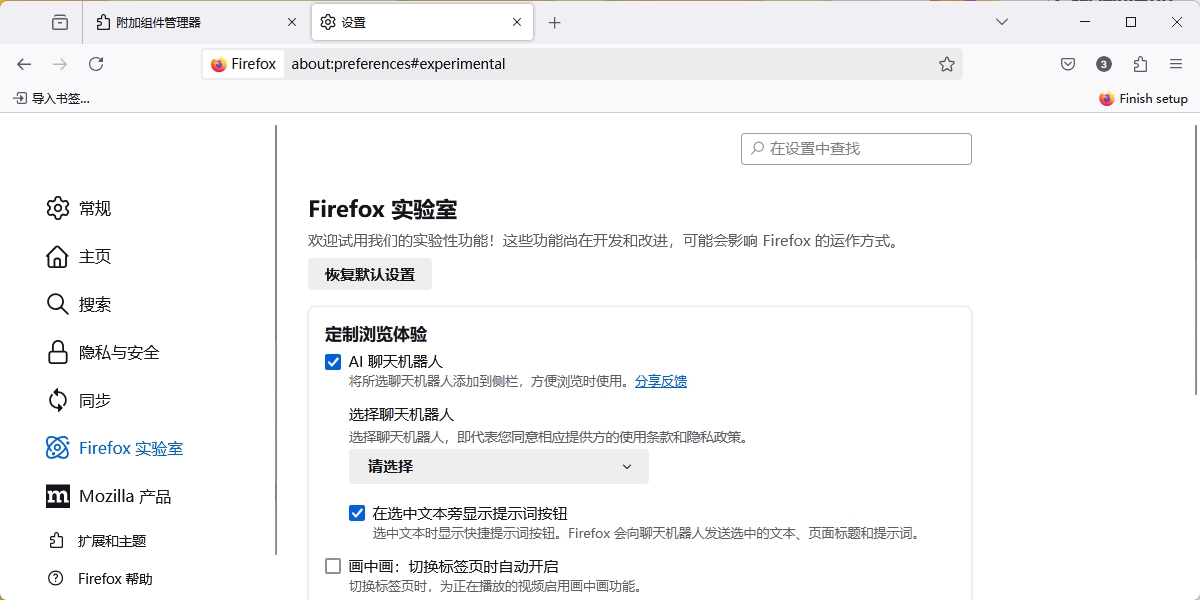
Task: Disable 在选中文本旁显示提示词按钮 checkbox
Action: (357, 514)
